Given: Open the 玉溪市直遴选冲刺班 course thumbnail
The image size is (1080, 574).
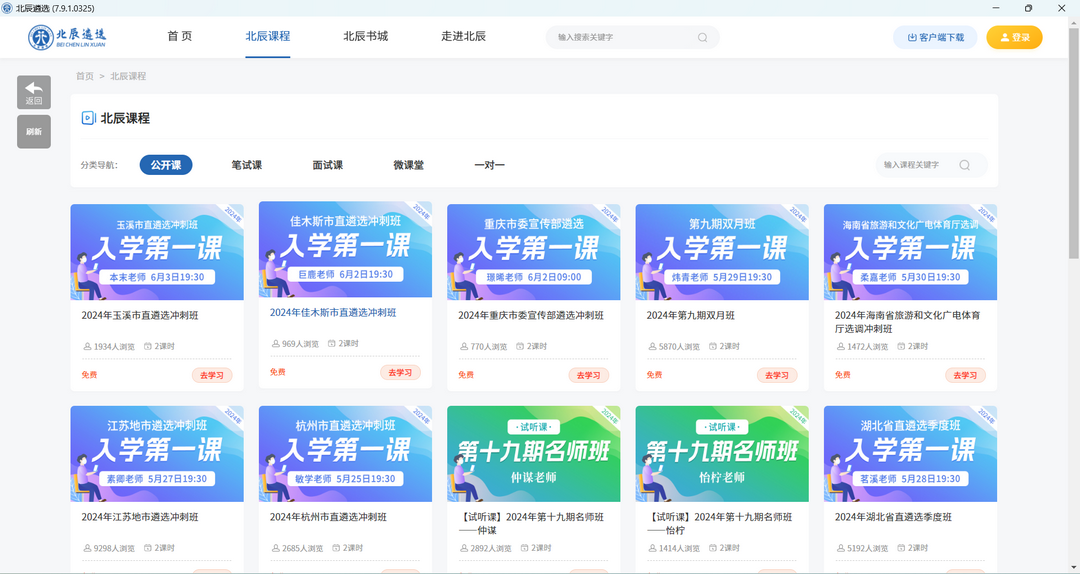Looking at the screenshot, I should tap(157, 252).
